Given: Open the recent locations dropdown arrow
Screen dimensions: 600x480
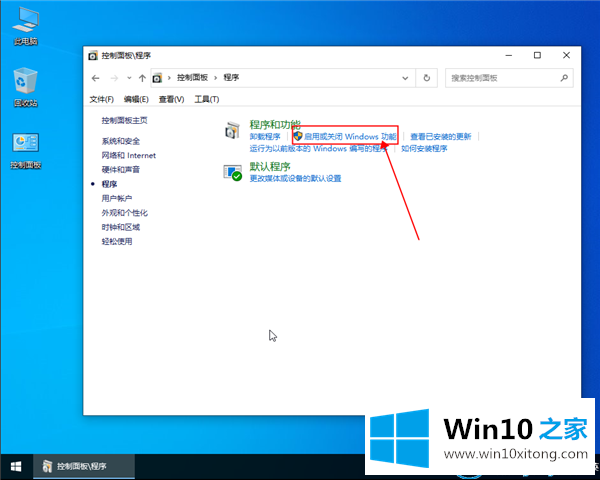Looking at the screenshot, I should click(129, 78).
